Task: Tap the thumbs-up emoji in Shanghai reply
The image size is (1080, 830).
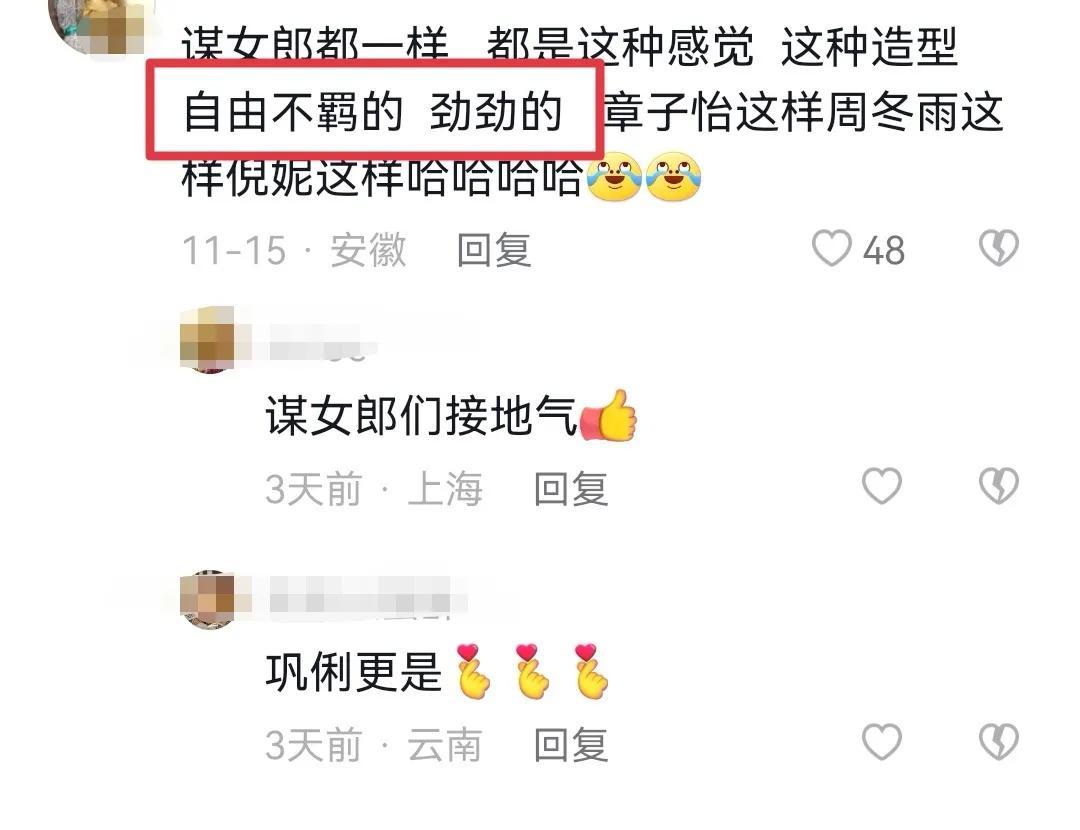Action: (609, 415)
